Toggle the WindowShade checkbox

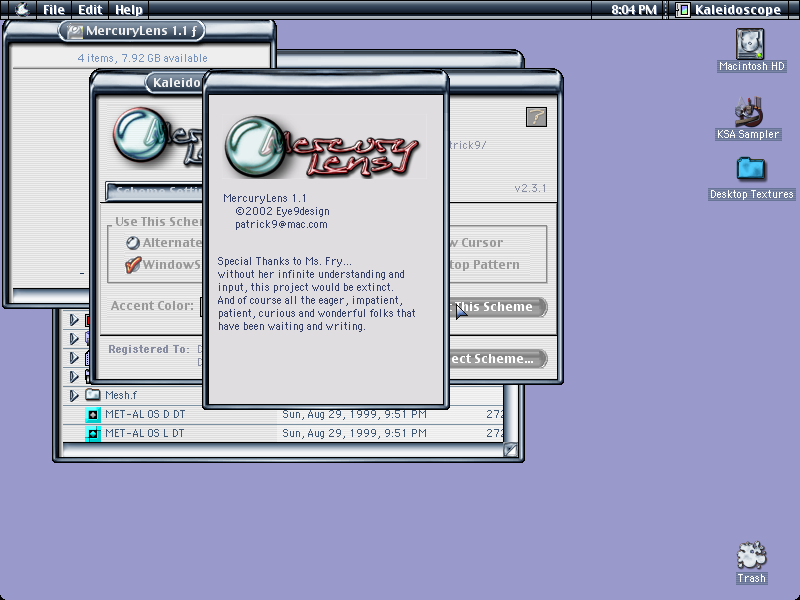(x=133, y=265)
